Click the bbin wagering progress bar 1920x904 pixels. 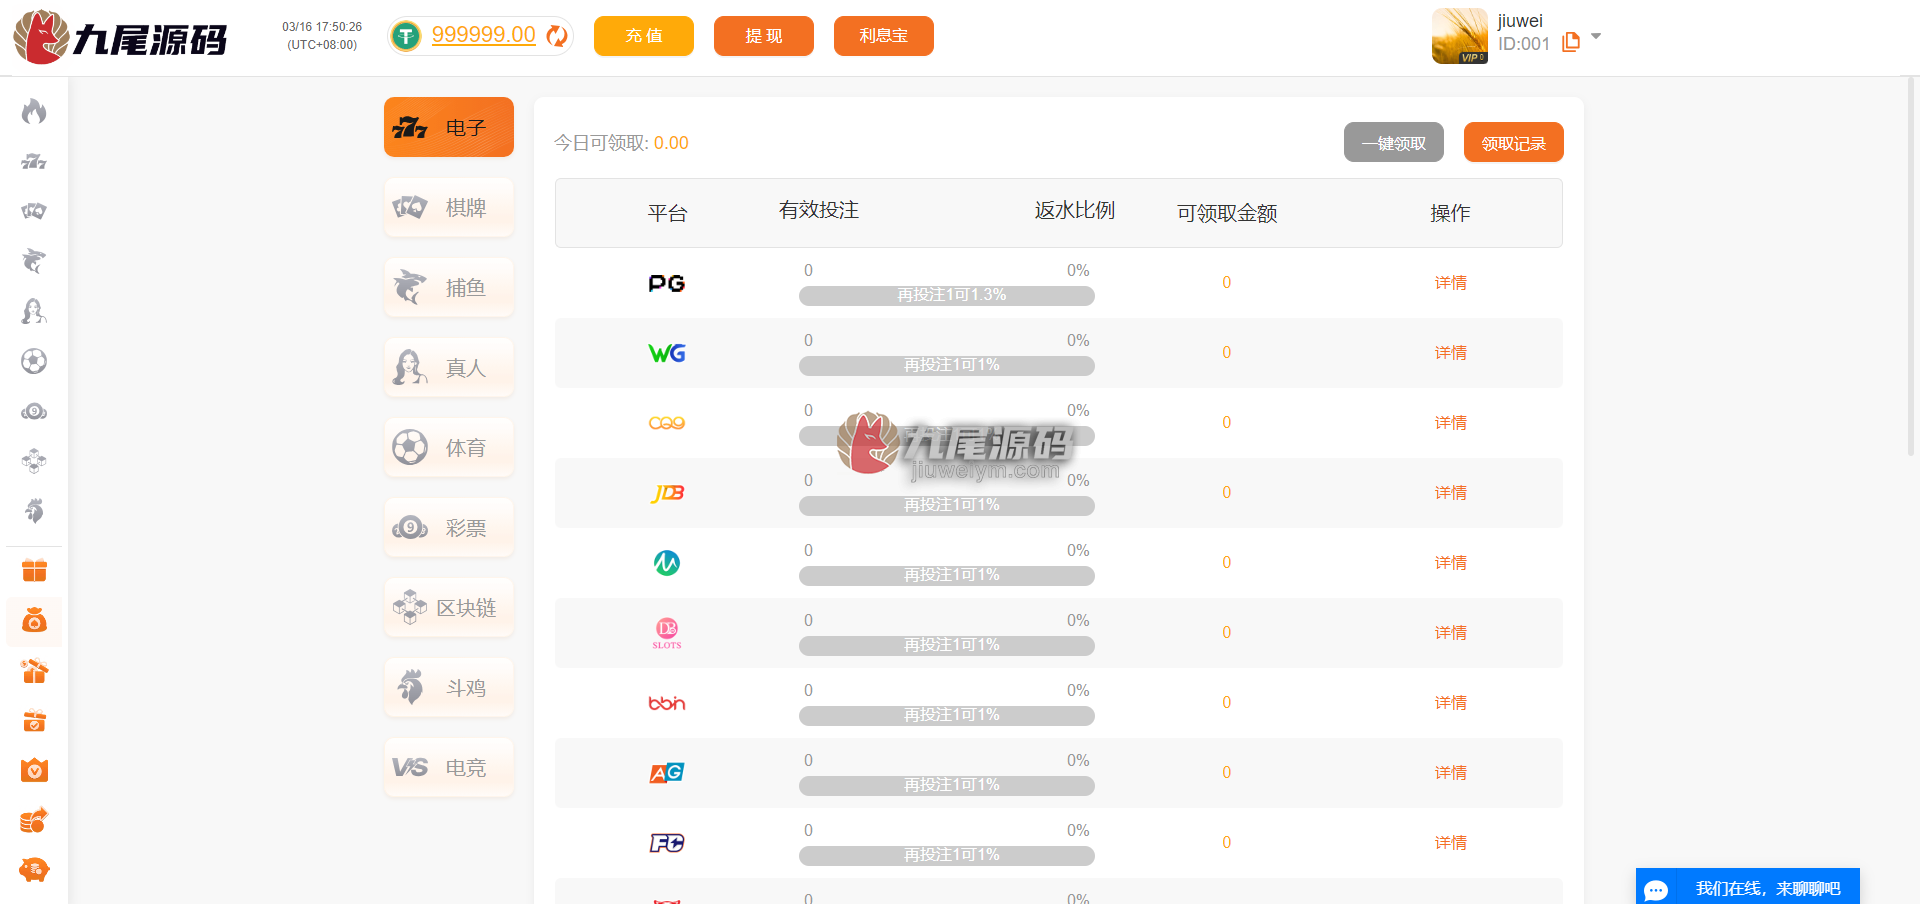(x=946, y=716)
